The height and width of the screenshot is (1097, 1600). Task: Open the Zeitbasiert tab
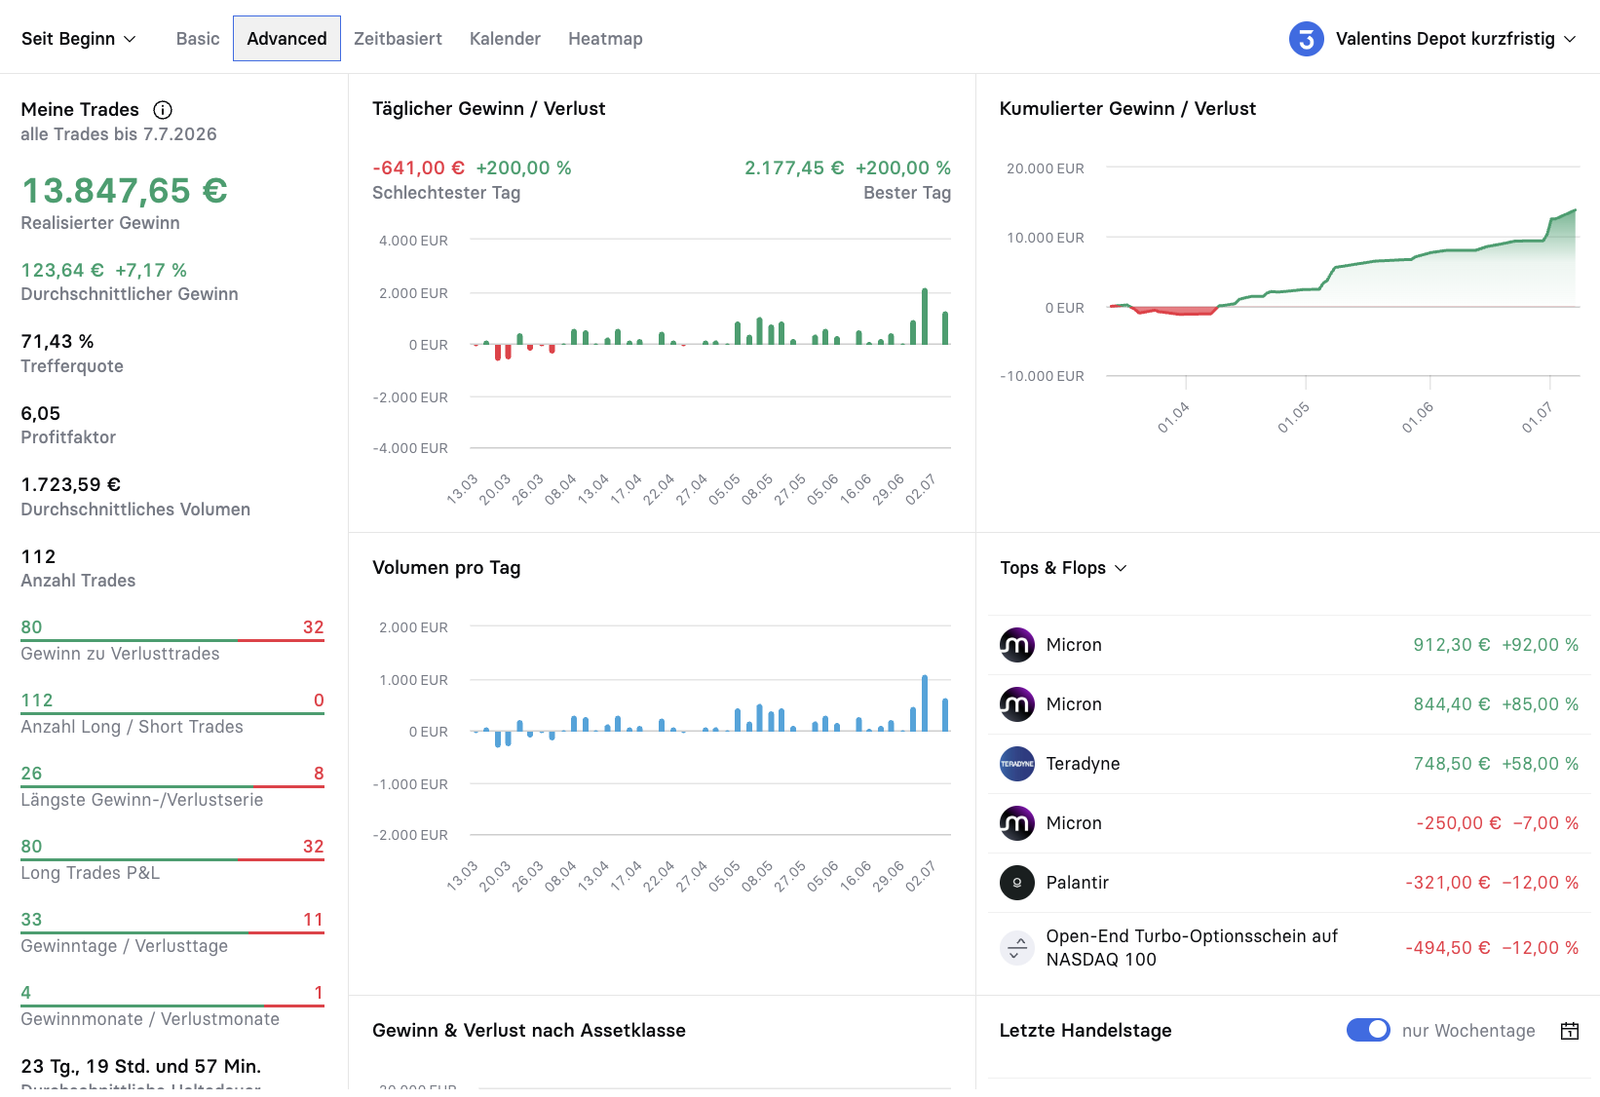[x=397, y=39]
